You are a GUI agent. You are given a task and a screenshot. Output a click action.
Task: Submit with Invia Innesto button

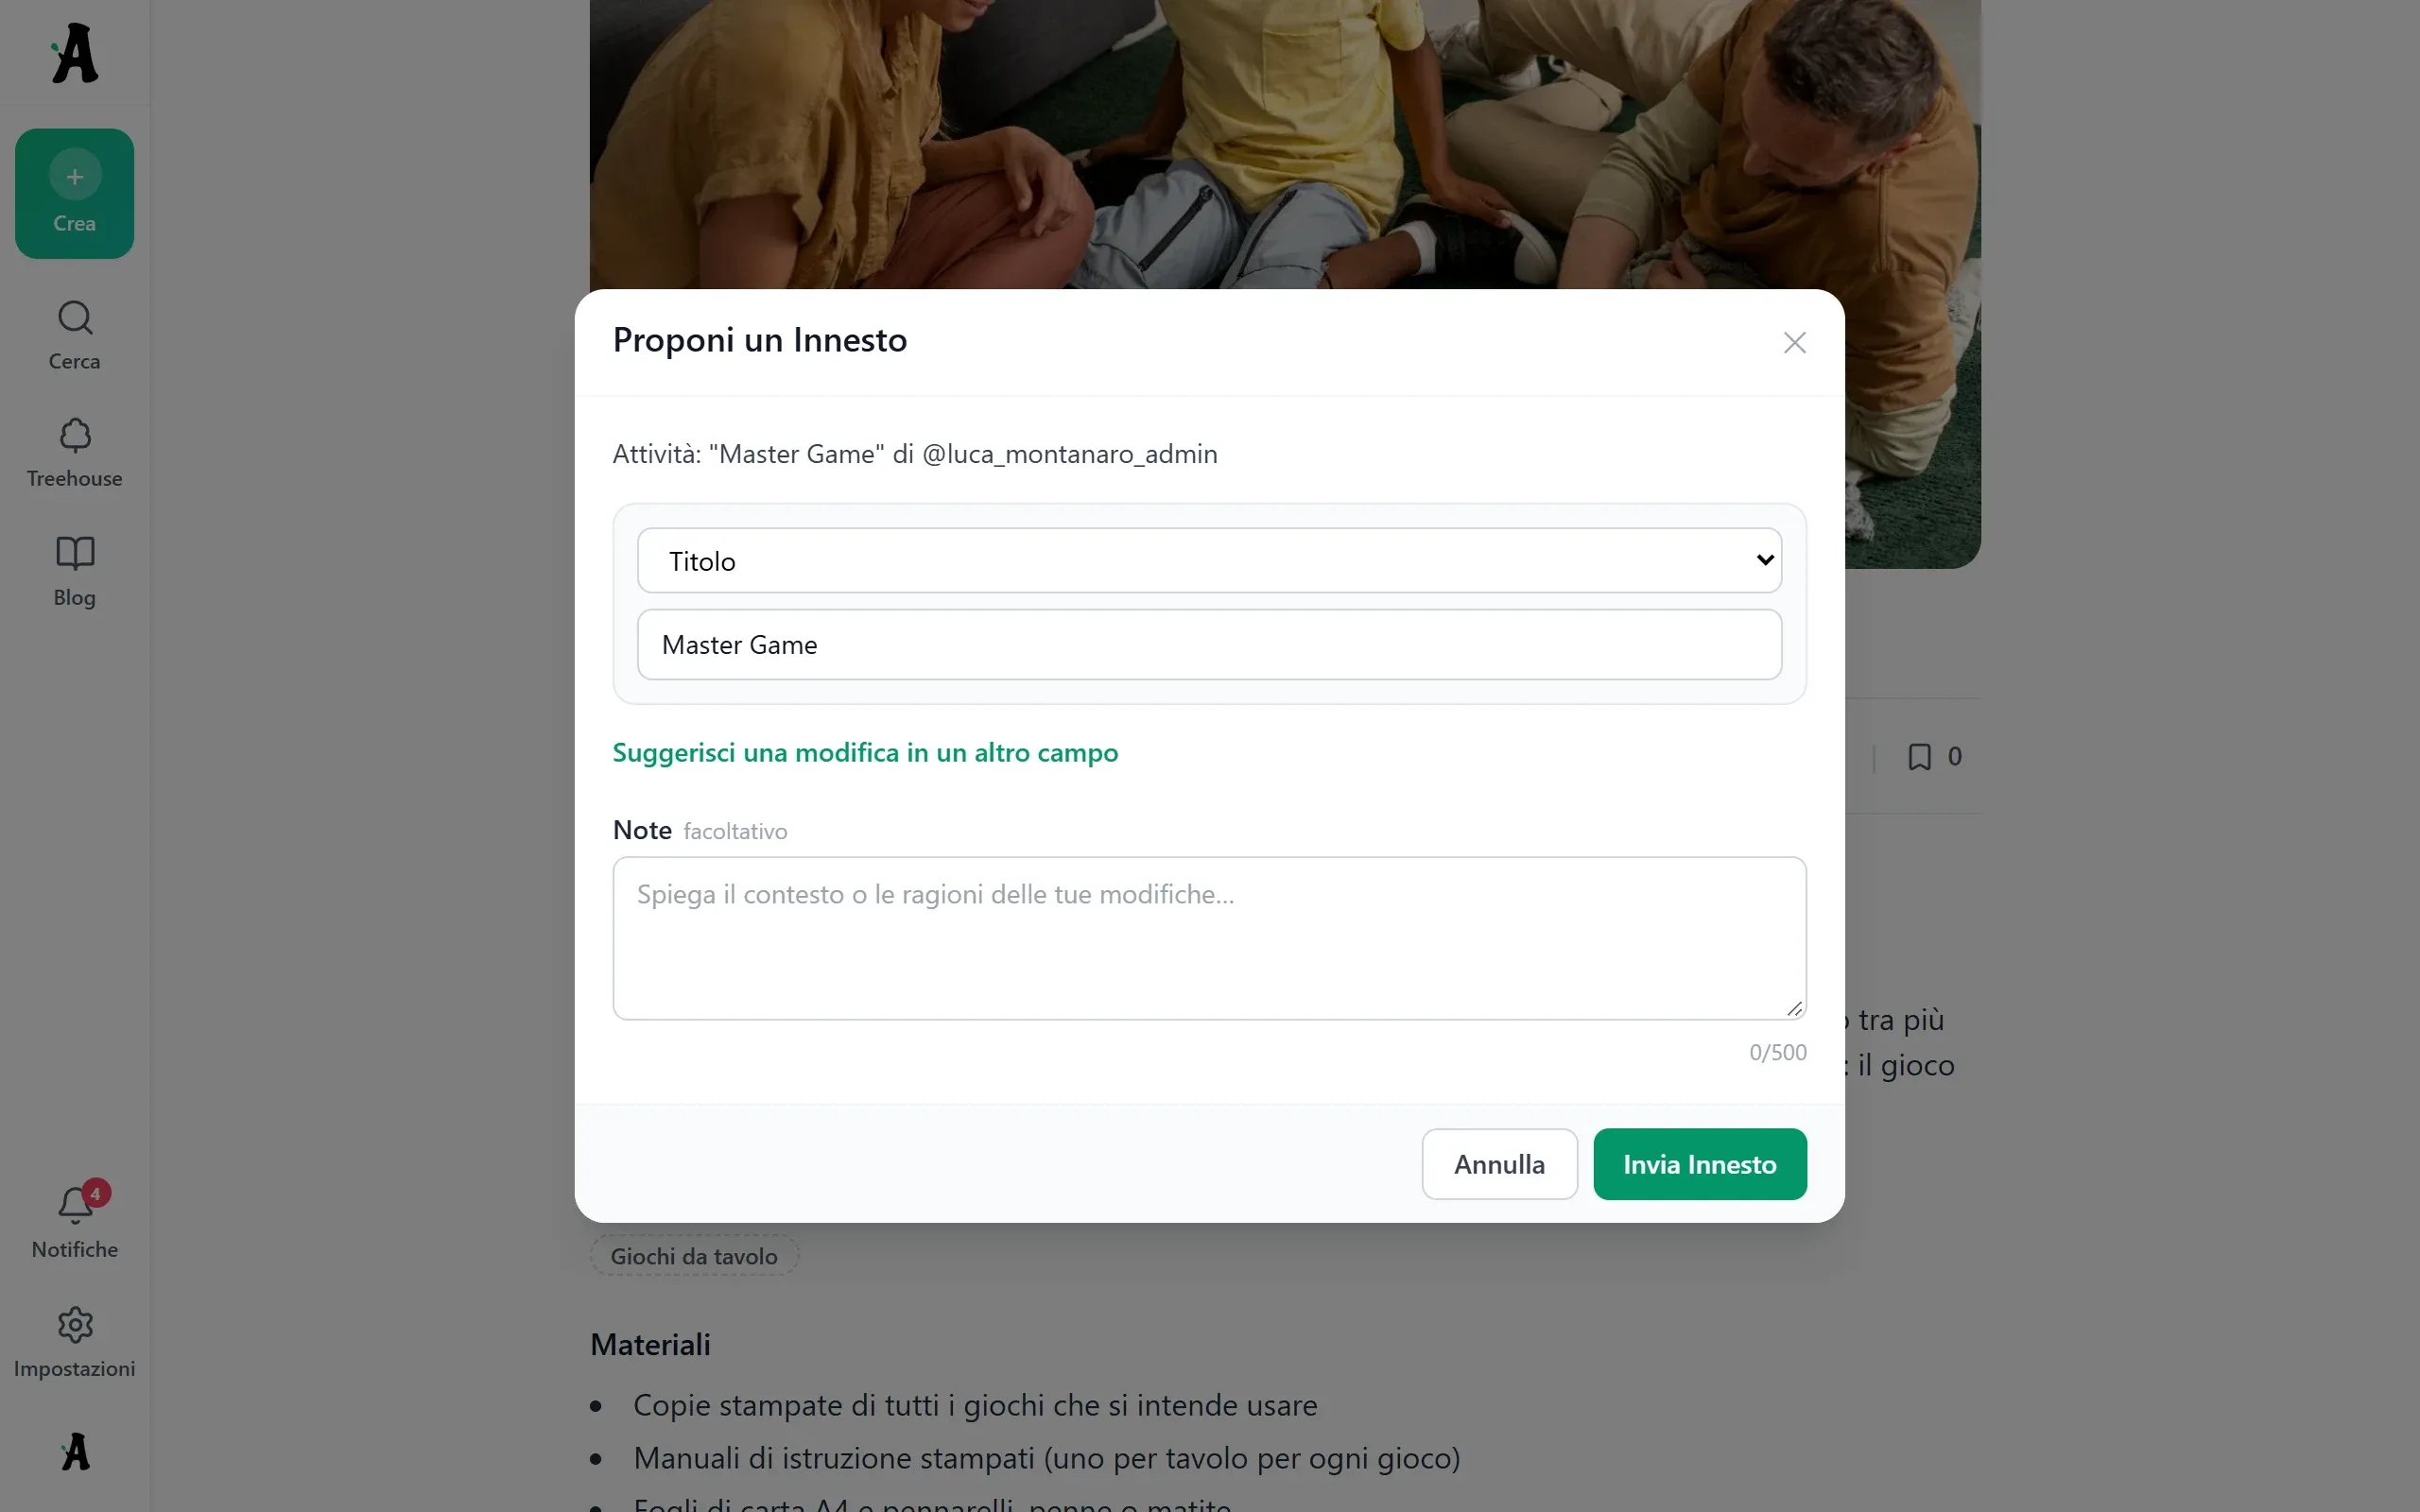pyautogui.click(x=1699, y=1164)
